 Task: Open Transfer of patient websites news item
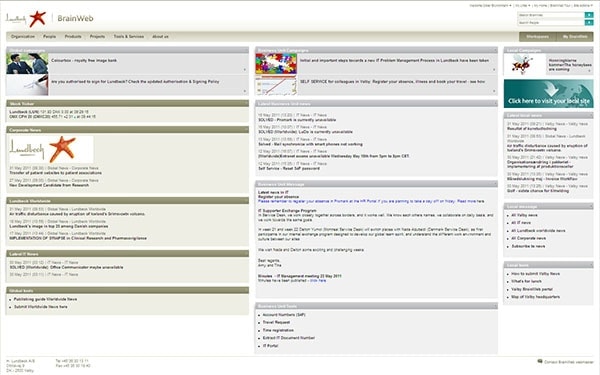coord(55,173)
